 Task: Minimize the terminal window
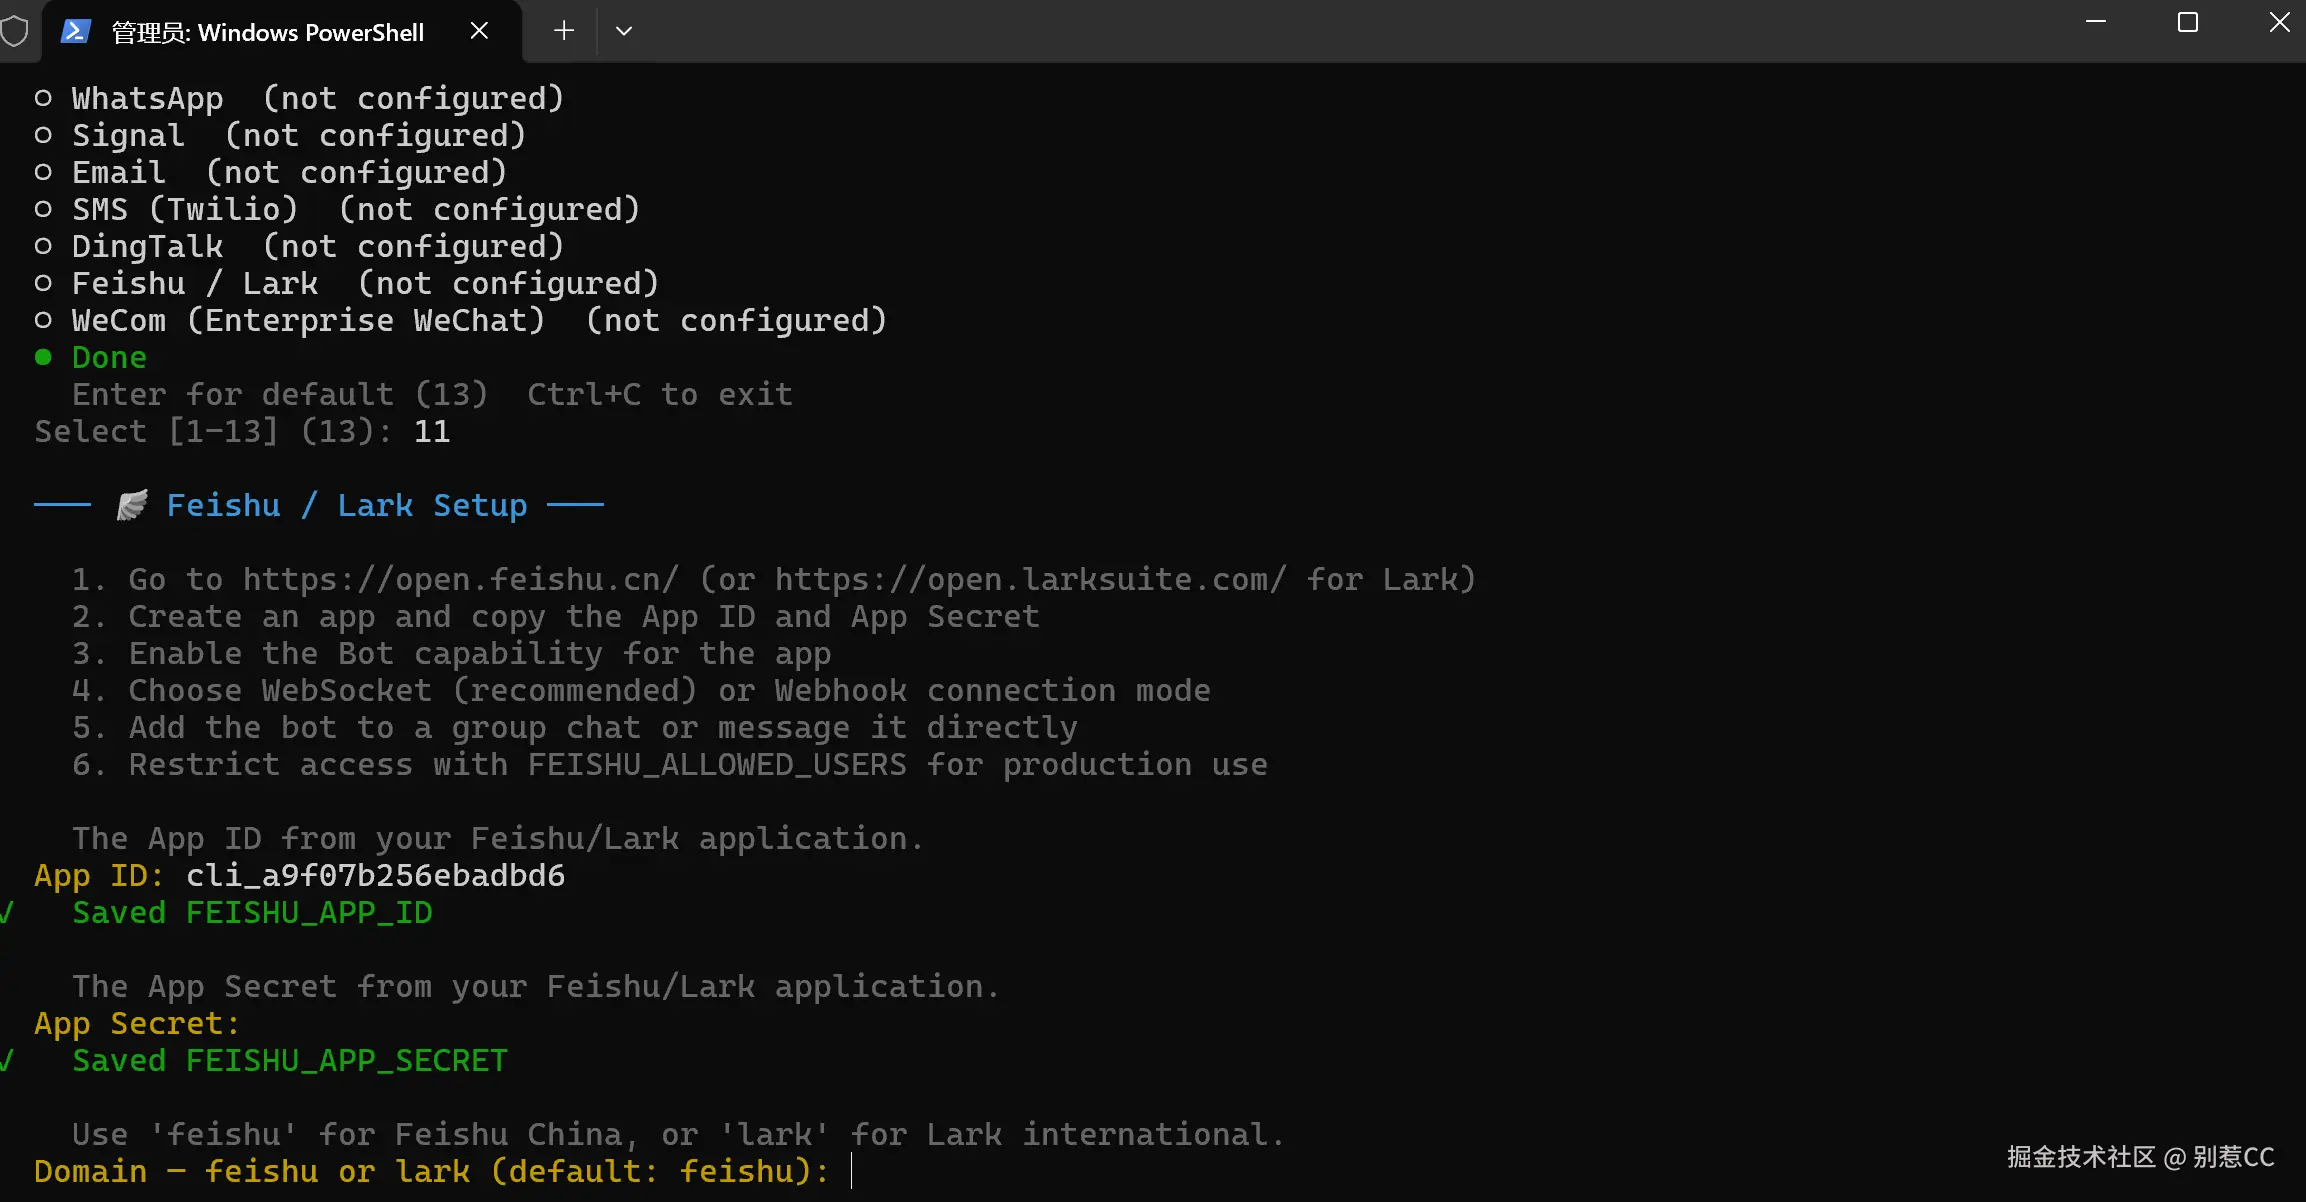point(2096,23)
